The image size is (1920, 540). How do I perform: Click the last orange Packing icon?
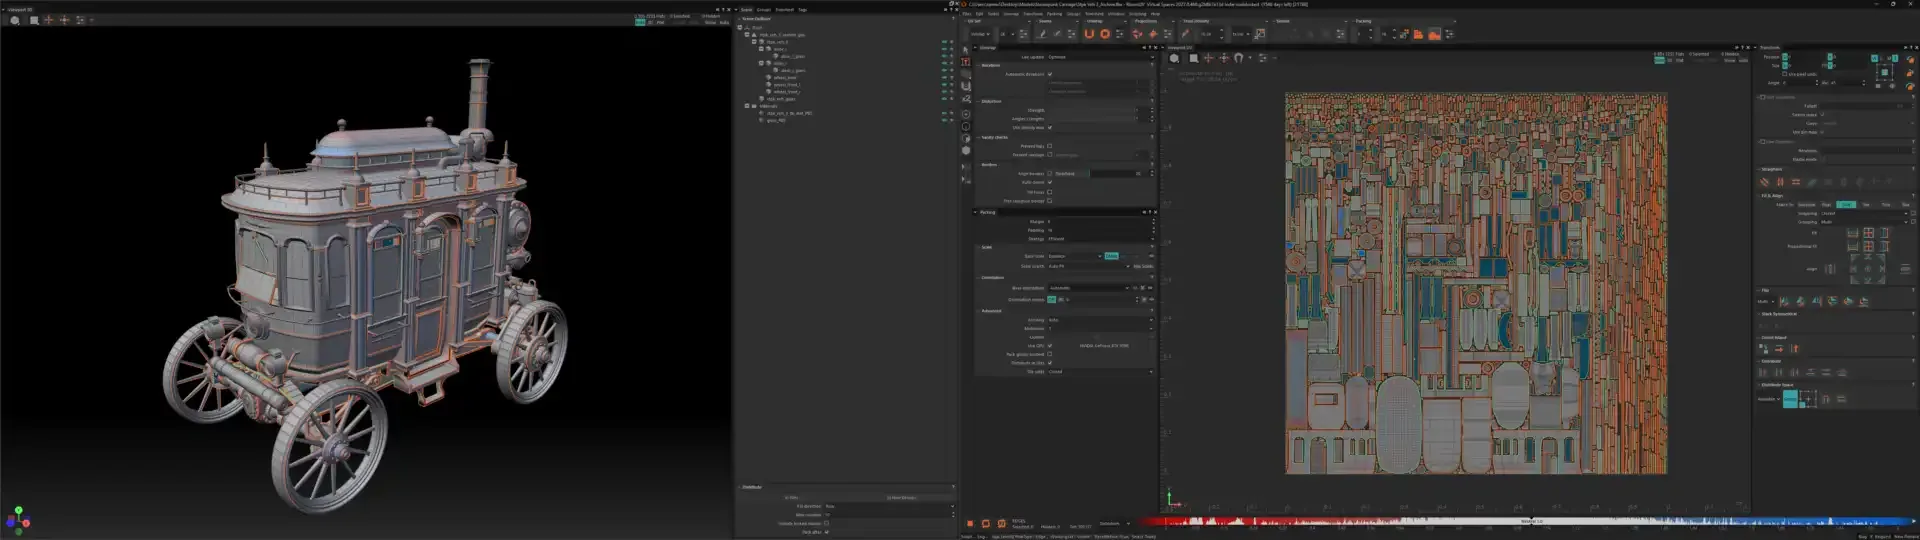1434,34
